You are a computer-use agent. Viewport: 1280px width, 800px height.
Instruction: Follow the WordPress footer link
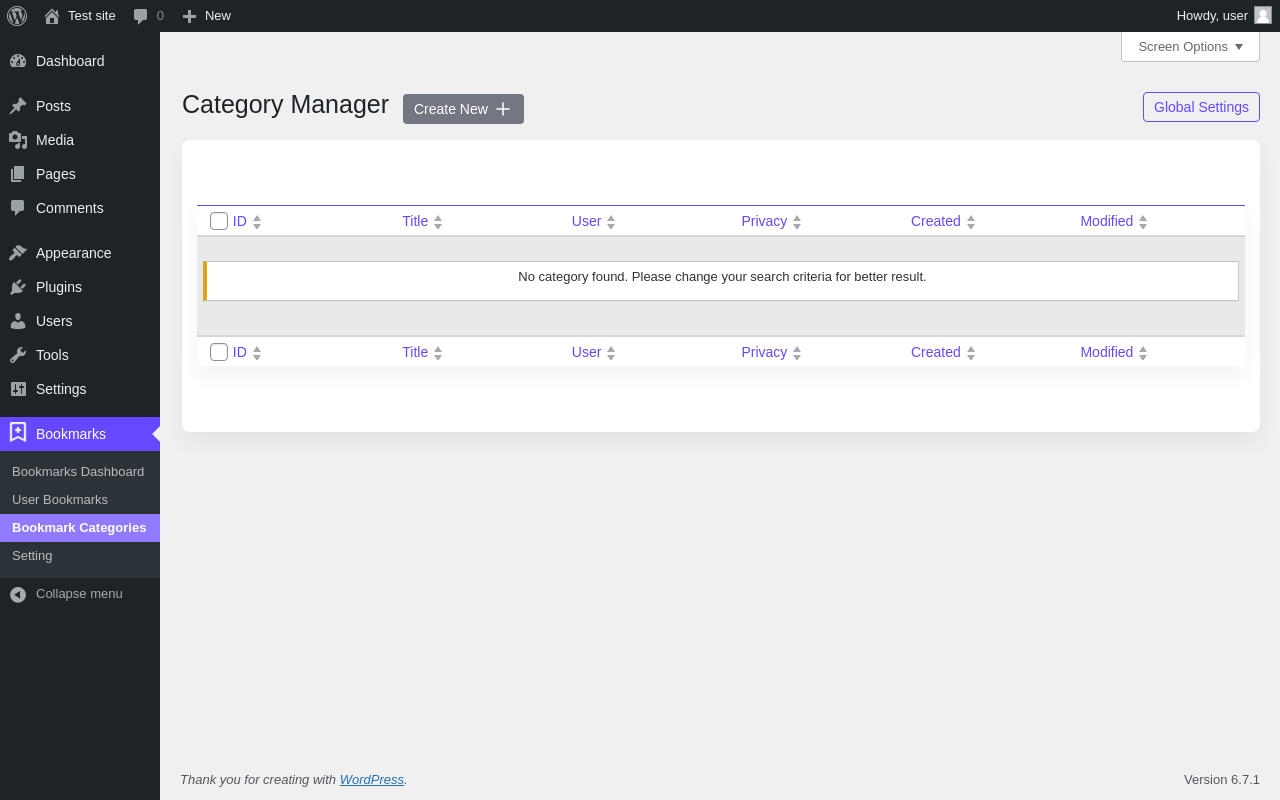click(371, 780)
